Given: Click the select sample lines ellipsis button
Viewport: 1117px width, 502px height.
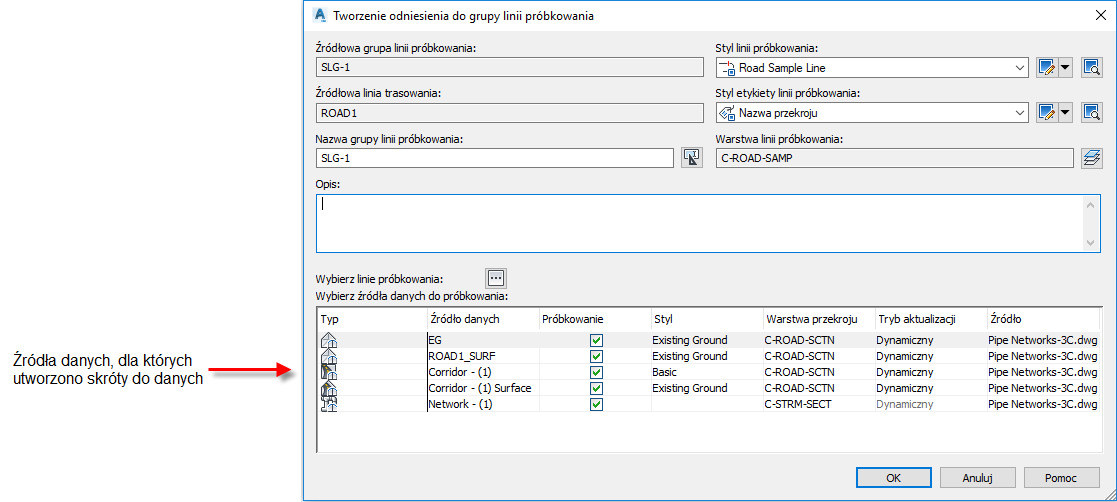Looking at the screenshot, I should tap(497, 278).
